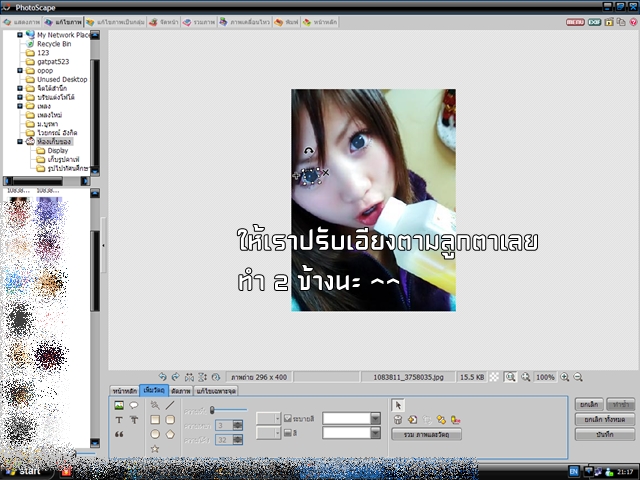Open the fill color dropdown beside ระบายสี
Screen dimensions: 640x480
[376, 418]
